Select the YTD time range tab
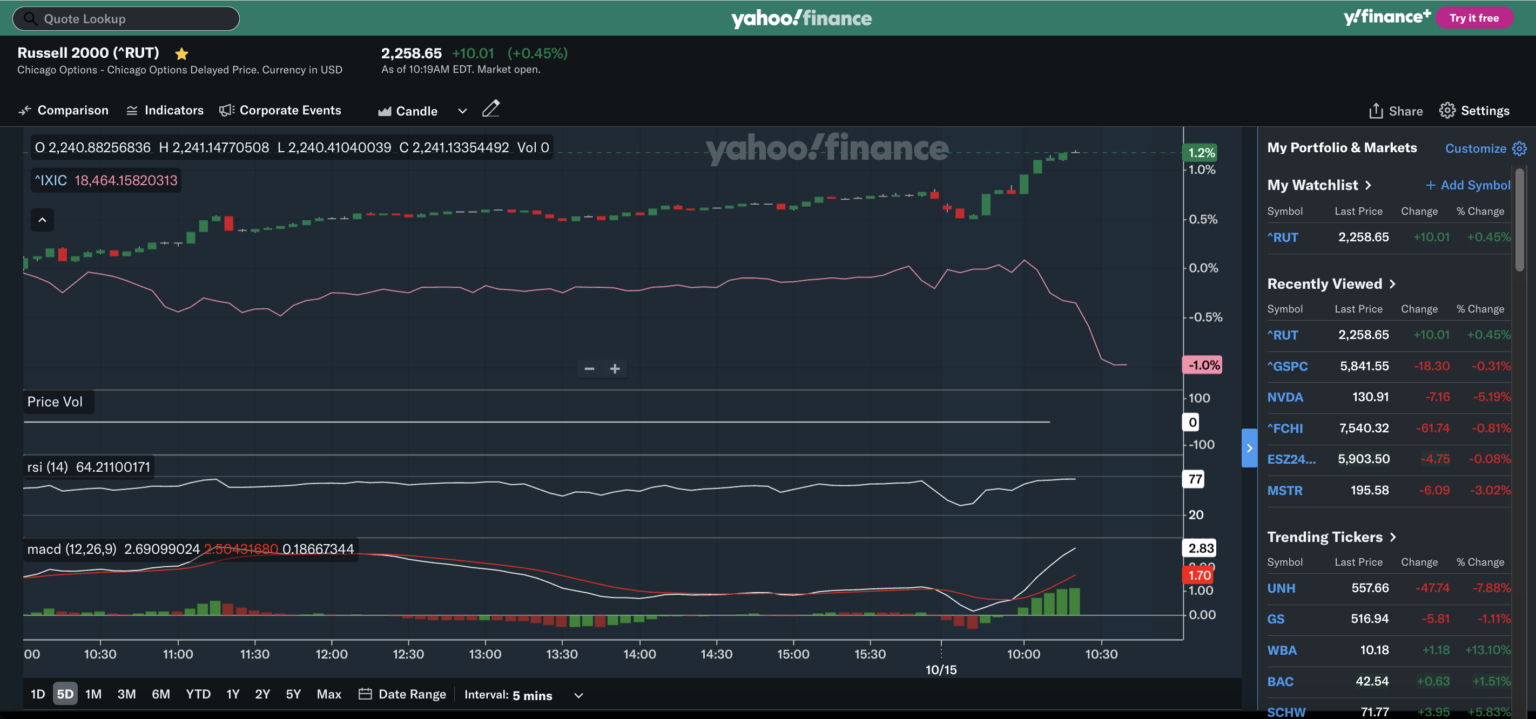The height and width of the screenshot is (719, 1536). point(198,694)
